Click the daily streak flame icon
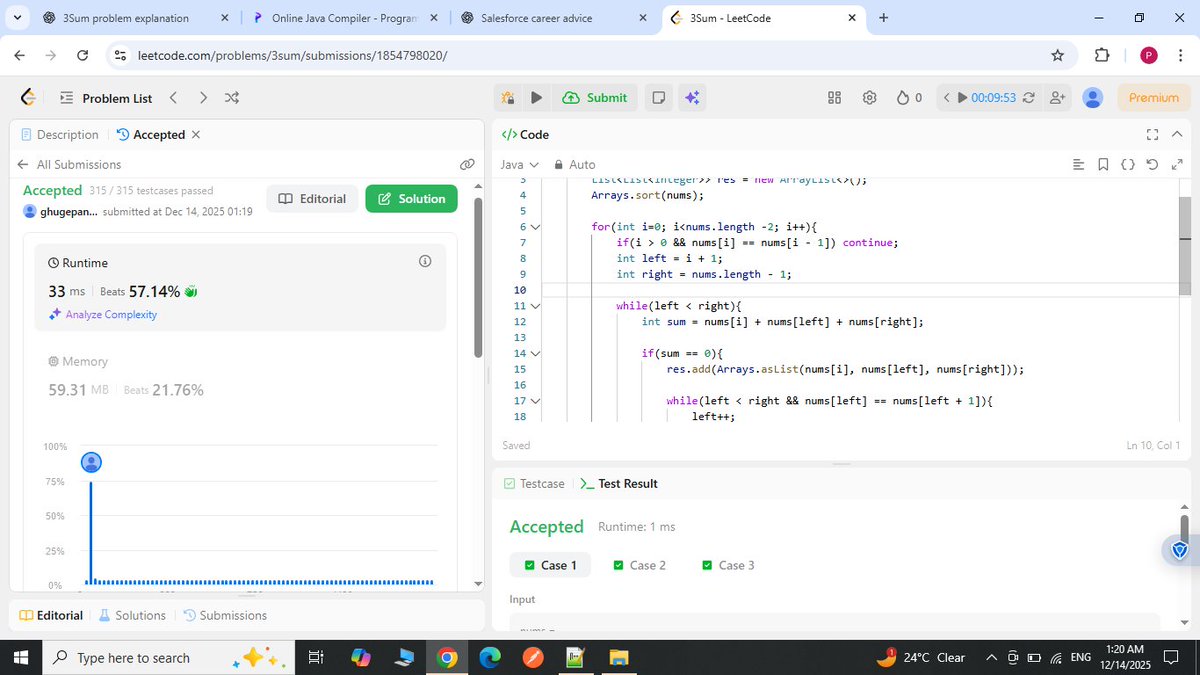The height and width of the screenshot is (675, 1200). pos(903,97)
